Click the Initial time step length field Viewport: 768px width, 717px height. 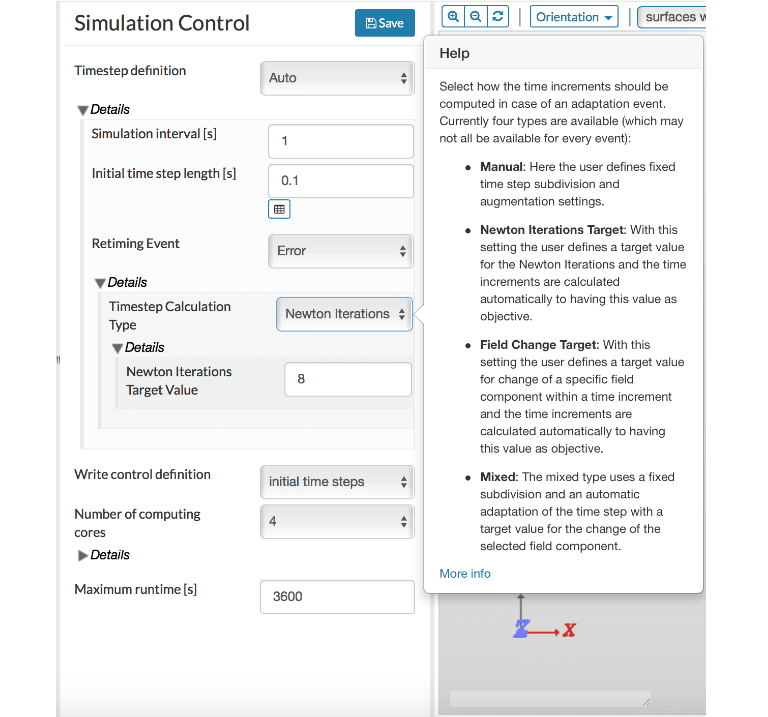point(340,181)
